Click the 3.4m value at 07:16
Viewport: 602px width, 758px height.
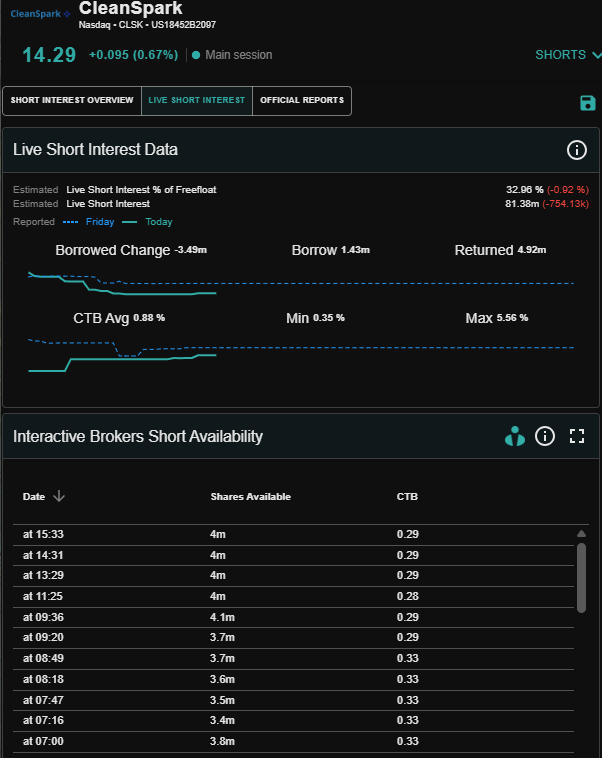(222, 720)
